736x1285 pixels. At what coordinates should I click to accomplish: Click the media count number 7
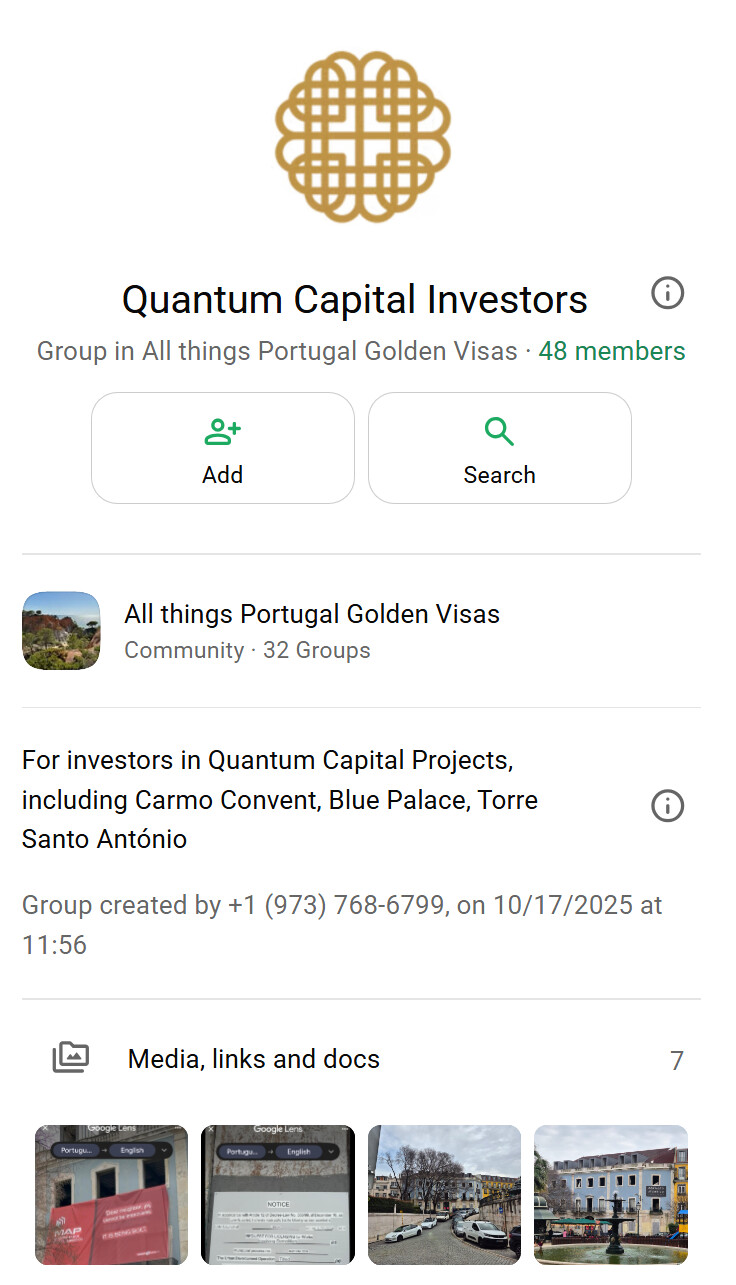click(677, 1061)
